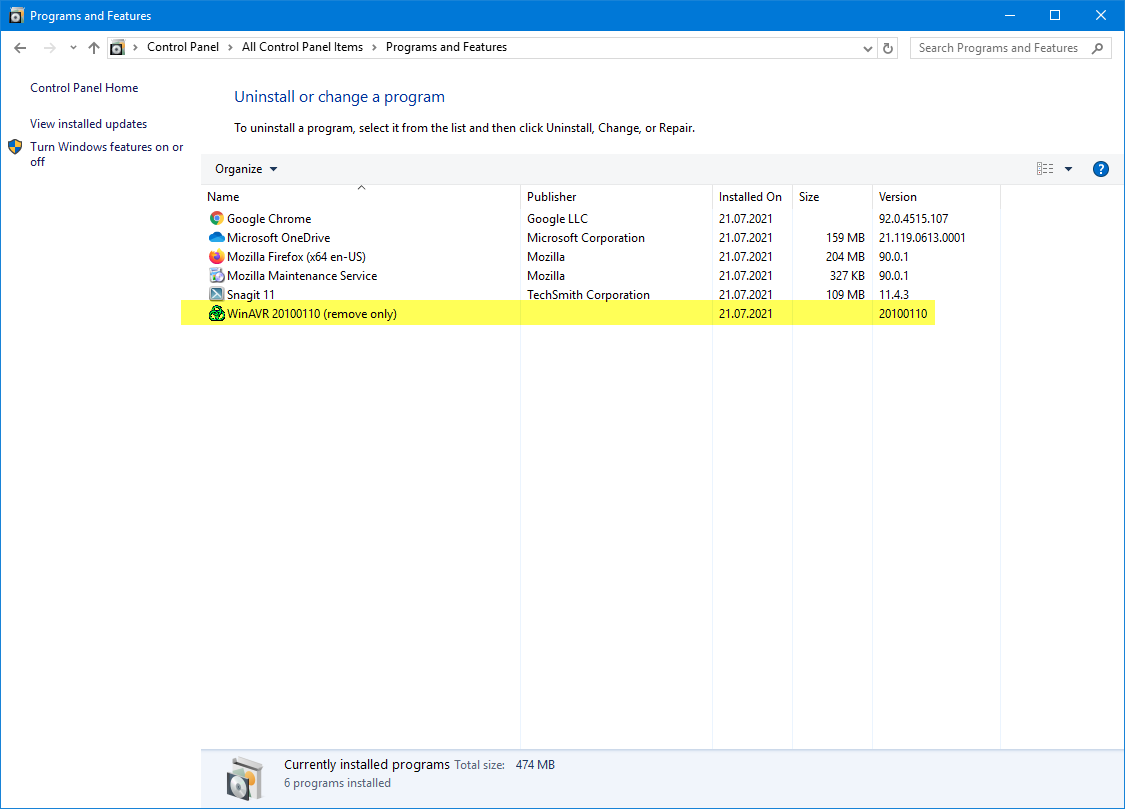Open recent locations dropdown arrow
Viewport: 1125px width, 809px height.
73,48
